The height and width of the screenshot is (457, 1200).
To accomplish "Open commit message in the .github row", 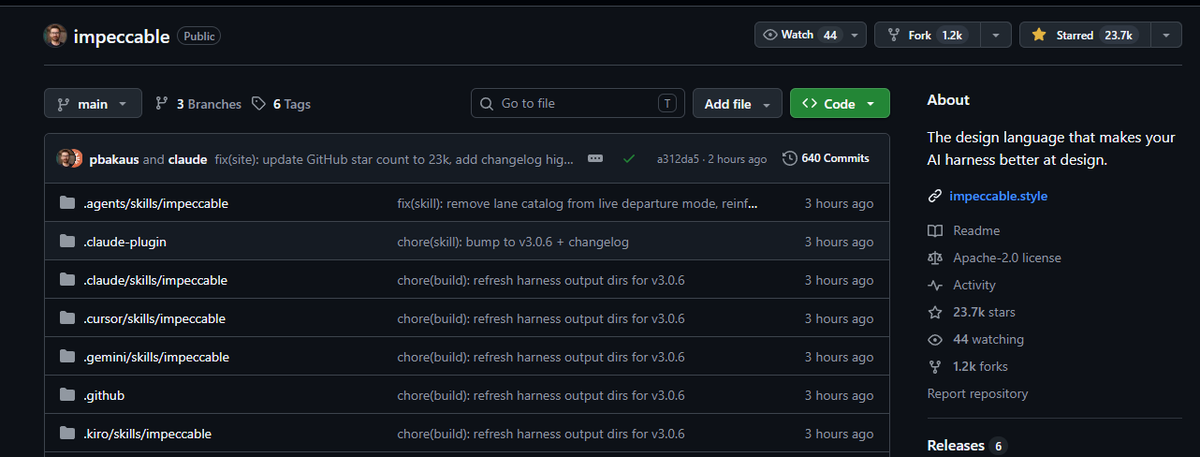I will coord(541,396).
